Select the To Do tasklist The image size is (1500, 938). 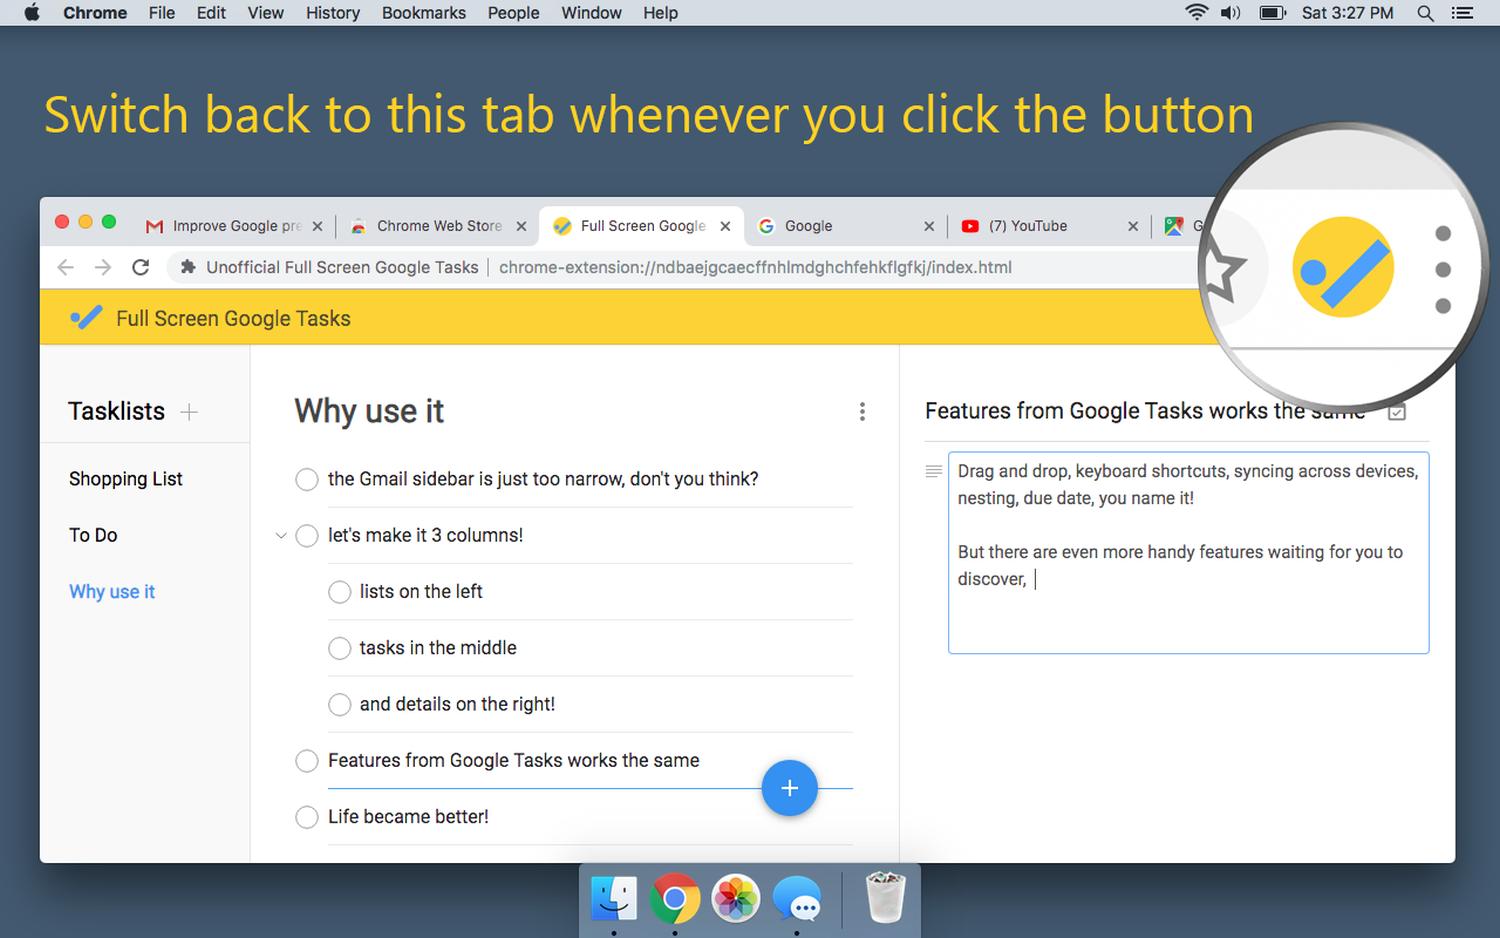93,535
